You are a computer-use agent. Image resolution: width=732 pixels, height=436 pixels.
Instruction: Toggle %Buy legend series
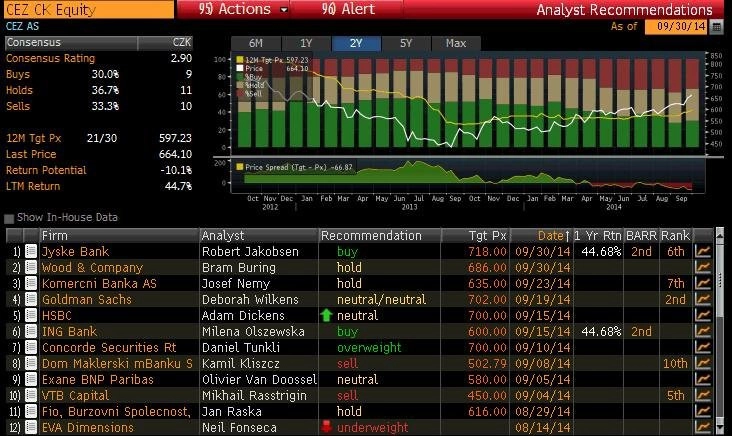pyautogui.click(x=240, y=77)
